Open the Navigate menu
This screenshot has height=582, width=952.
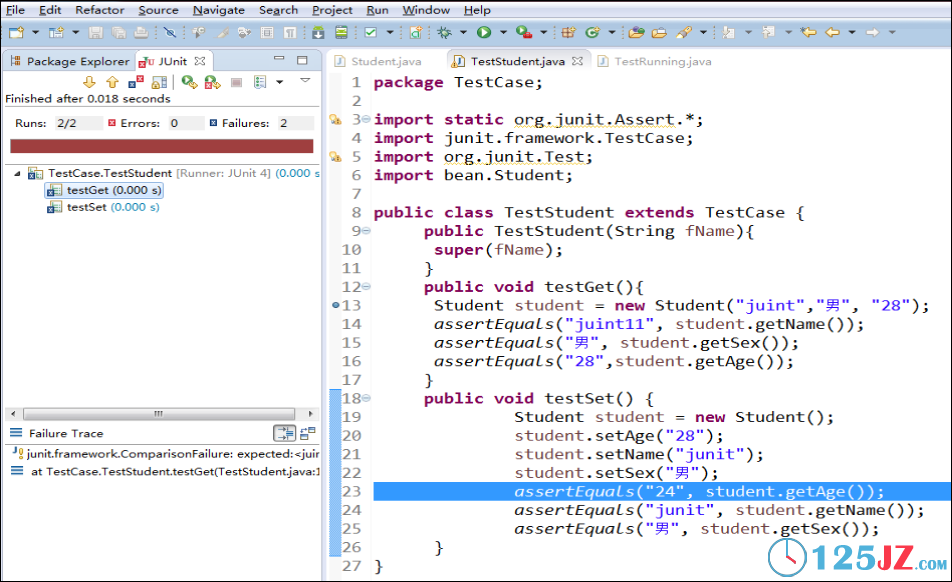[219, 10]
